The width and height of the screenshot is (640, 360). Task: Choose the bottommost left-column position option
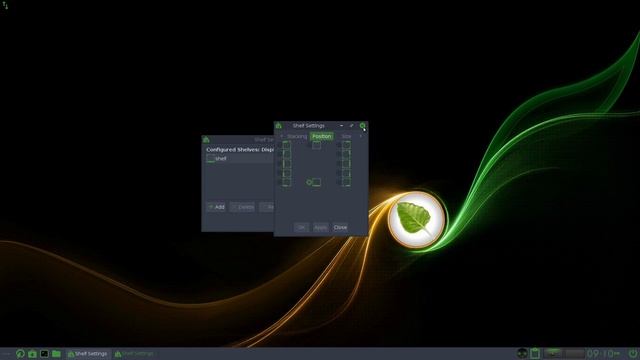click(285, 182)
